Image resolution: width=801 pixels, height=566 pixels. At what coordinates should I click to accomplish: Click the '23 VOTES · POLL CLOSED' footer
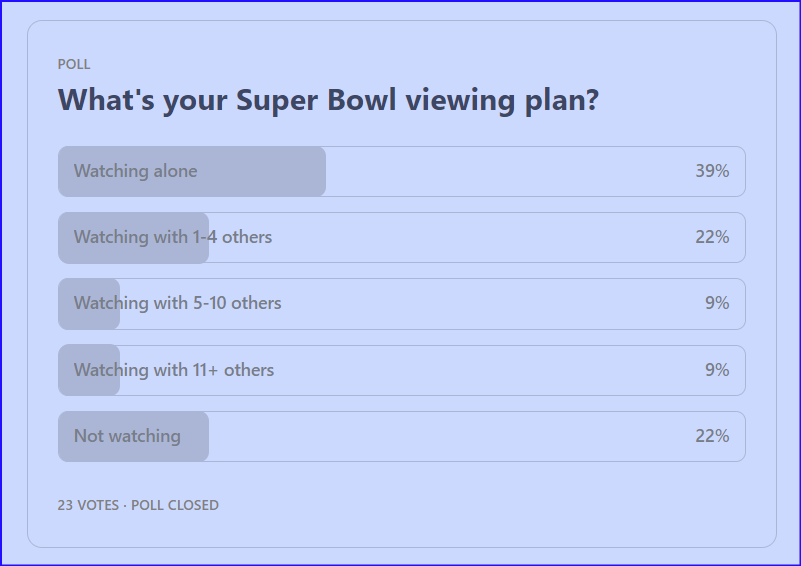click(x=138, y=505)
